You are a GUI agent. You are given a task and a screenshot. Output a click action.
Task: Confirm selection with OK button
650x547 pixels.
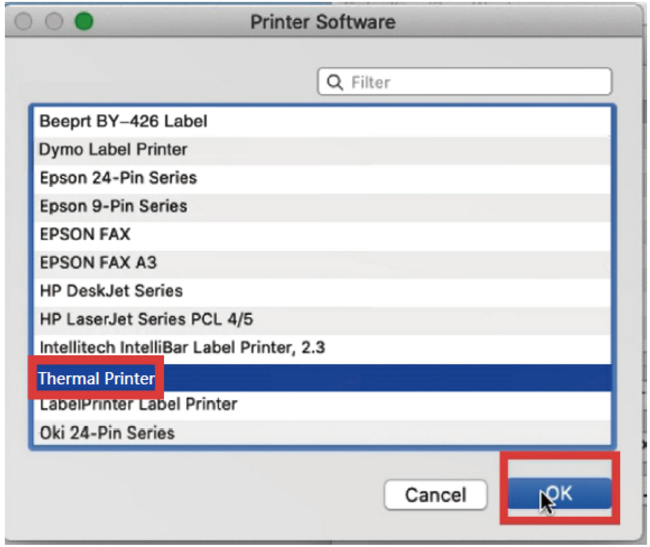(x=560, y=493)
